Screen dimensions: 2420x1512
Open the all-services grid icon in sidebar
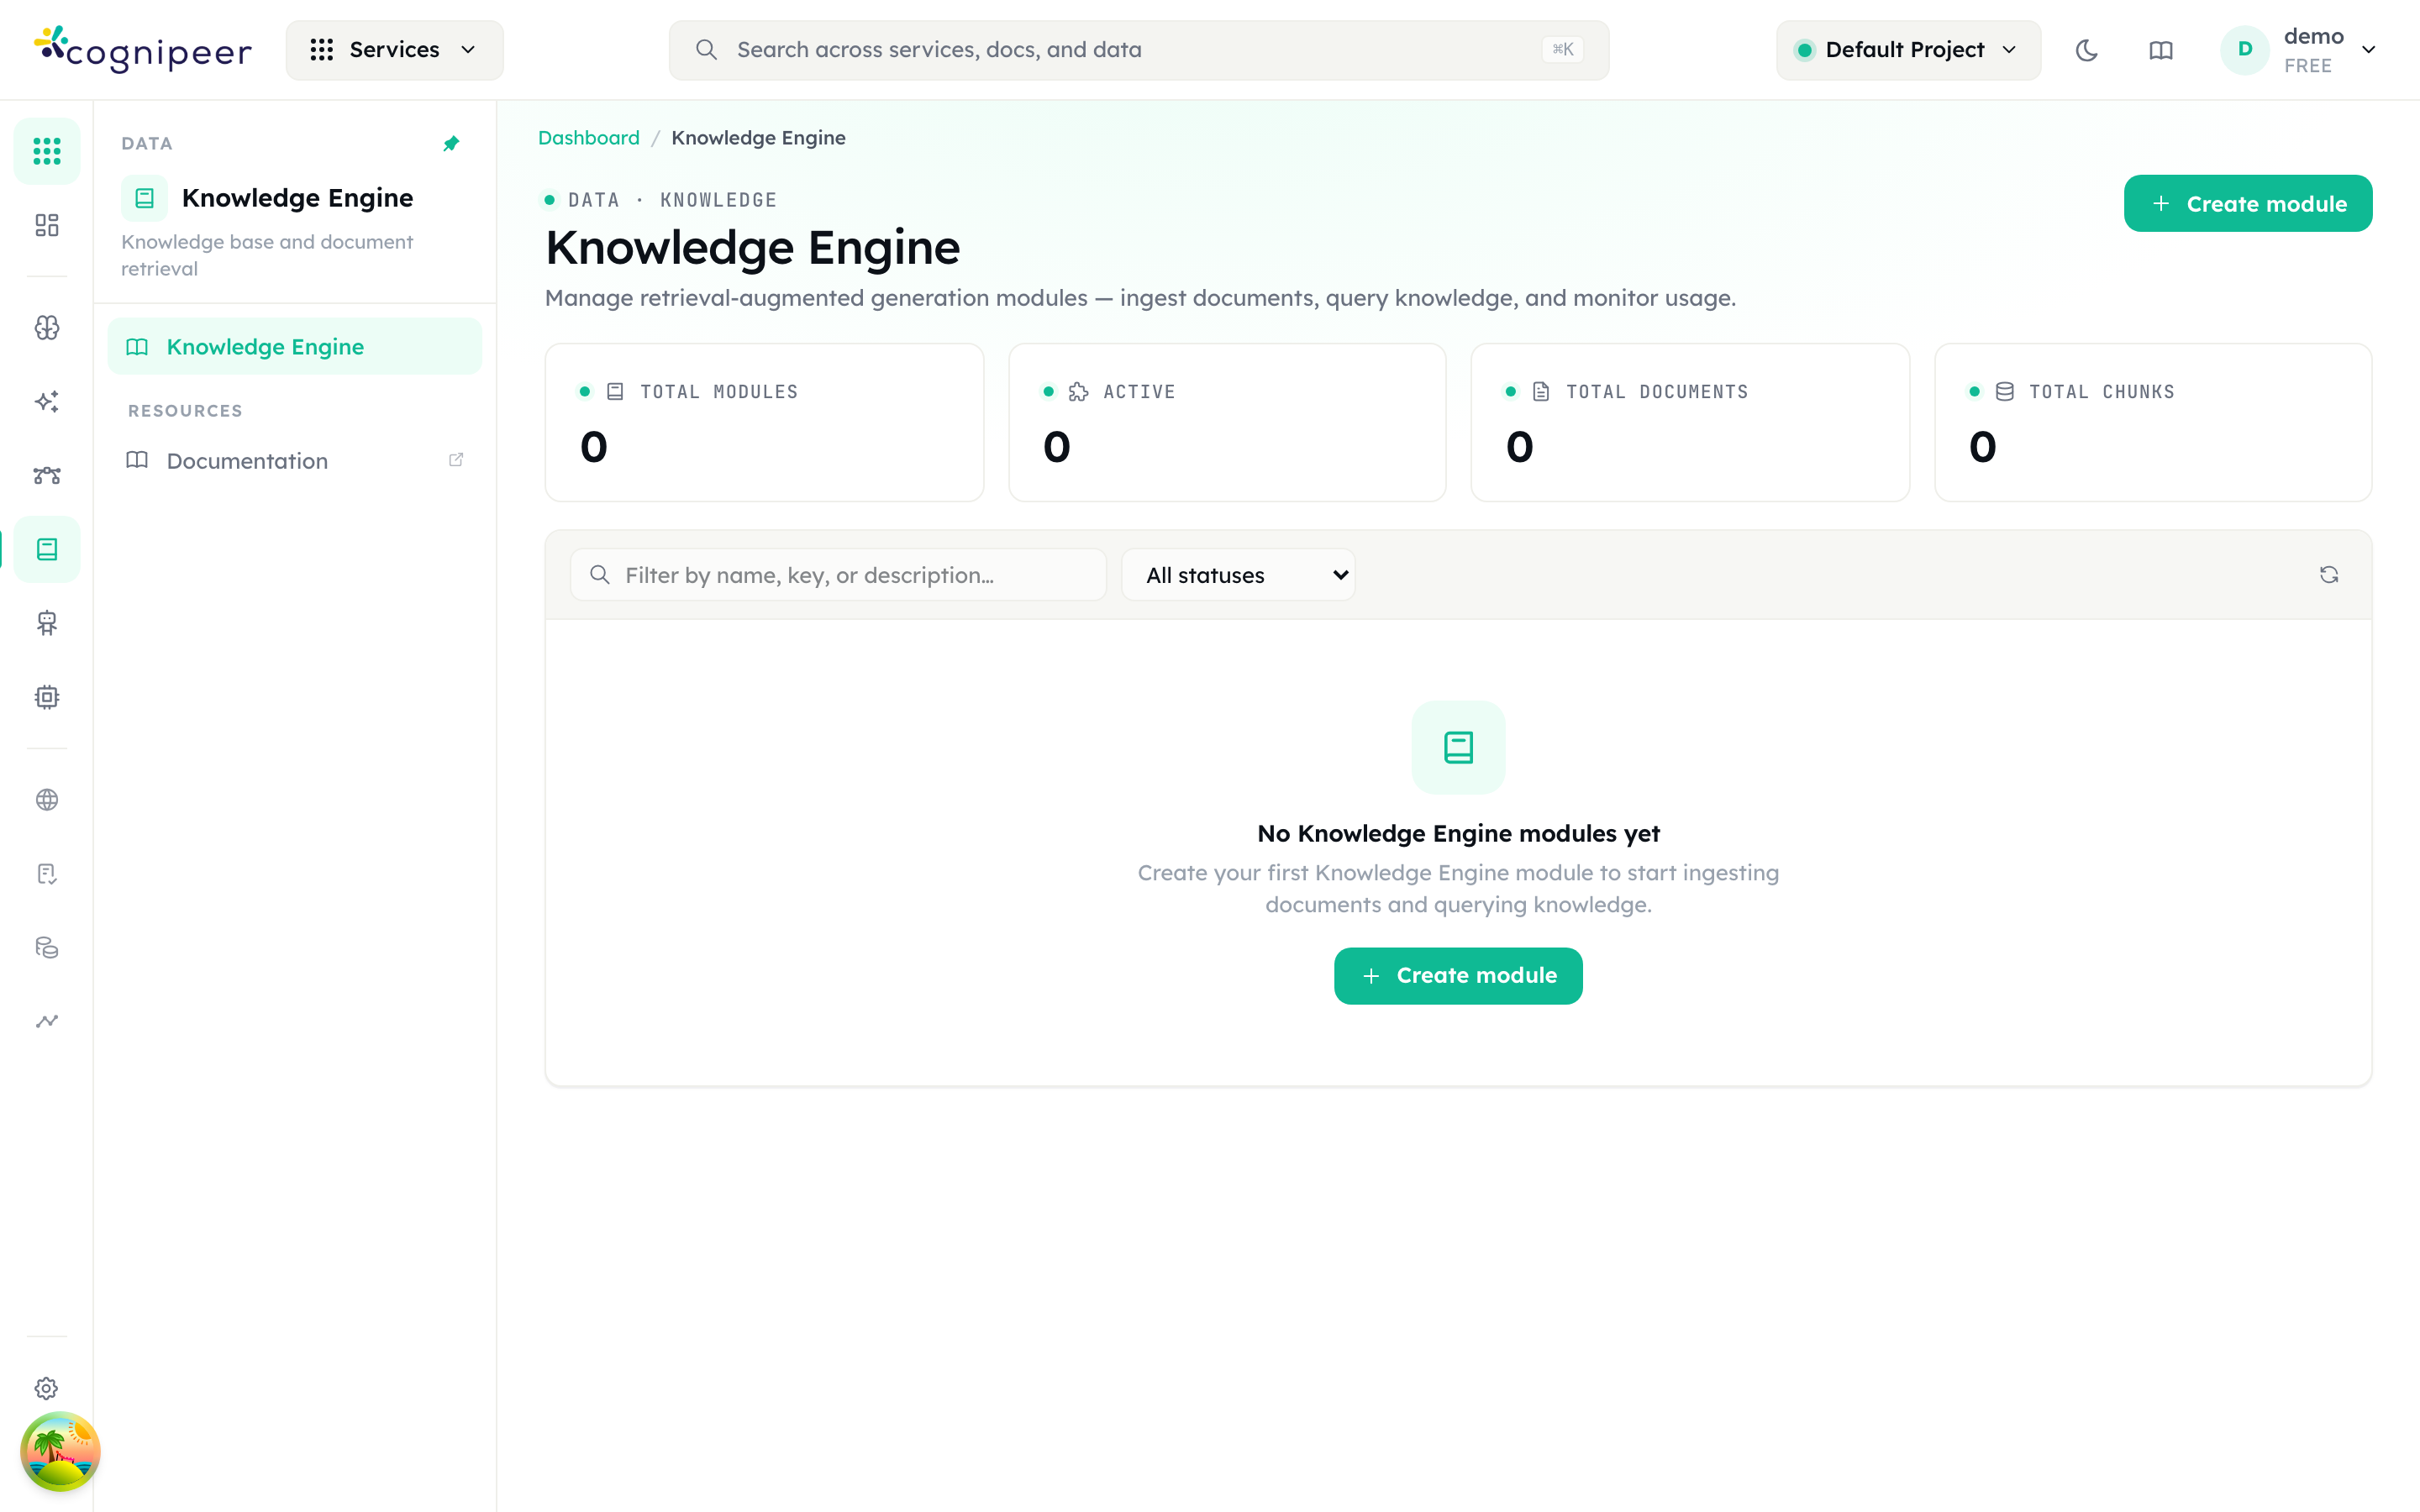click(47, 151)
